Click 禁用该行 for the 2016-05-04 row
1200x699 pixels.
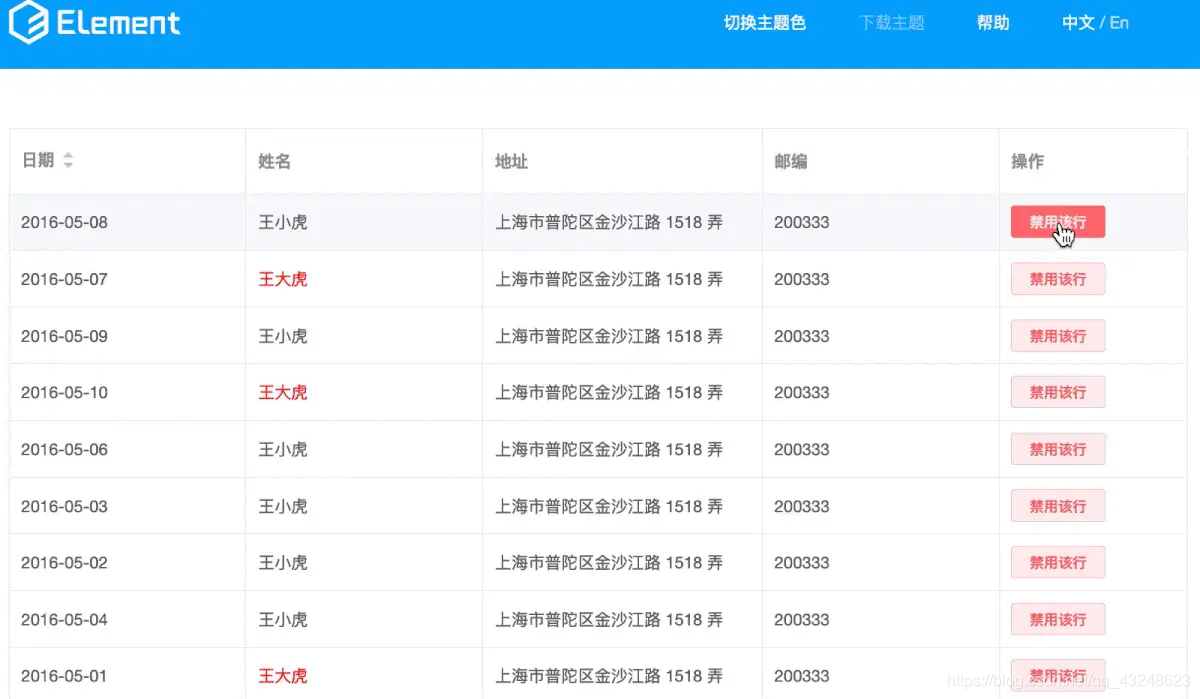(x=1057, y=619)
